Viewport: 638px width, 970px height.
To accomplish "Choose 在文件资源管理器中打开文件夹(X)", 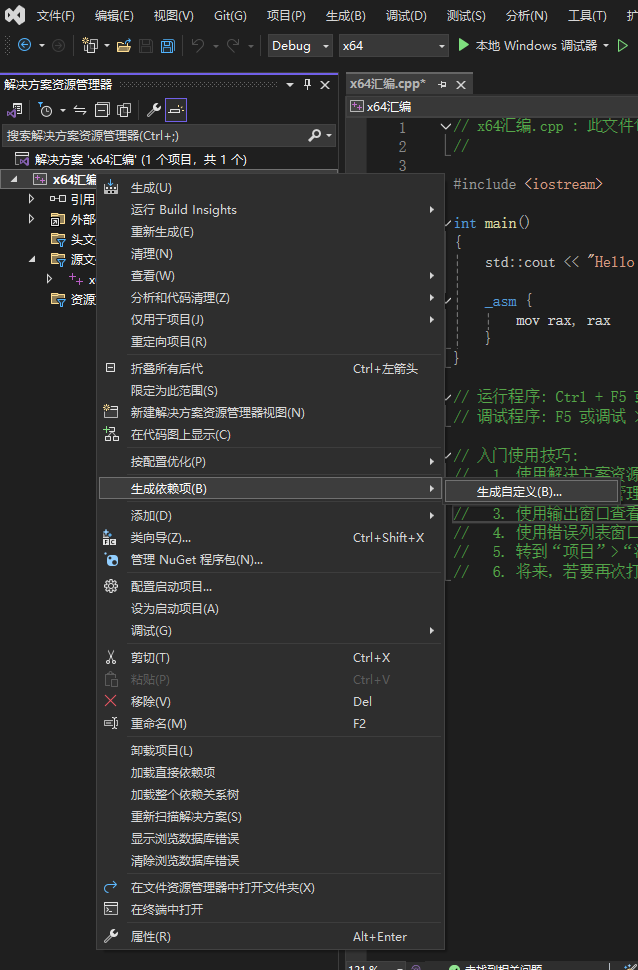I will click(270, 888).
